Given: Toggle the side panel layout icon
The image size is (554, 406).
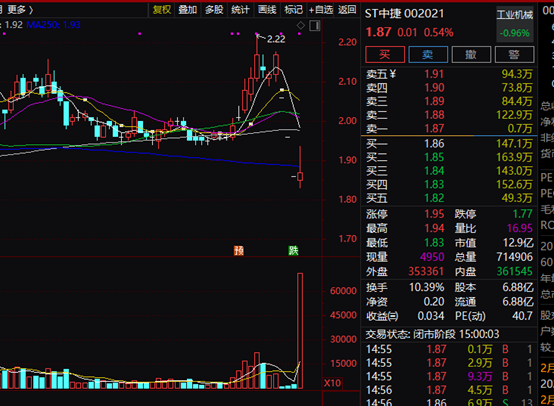Looking at the screenshot, I should tap(314, 25).
